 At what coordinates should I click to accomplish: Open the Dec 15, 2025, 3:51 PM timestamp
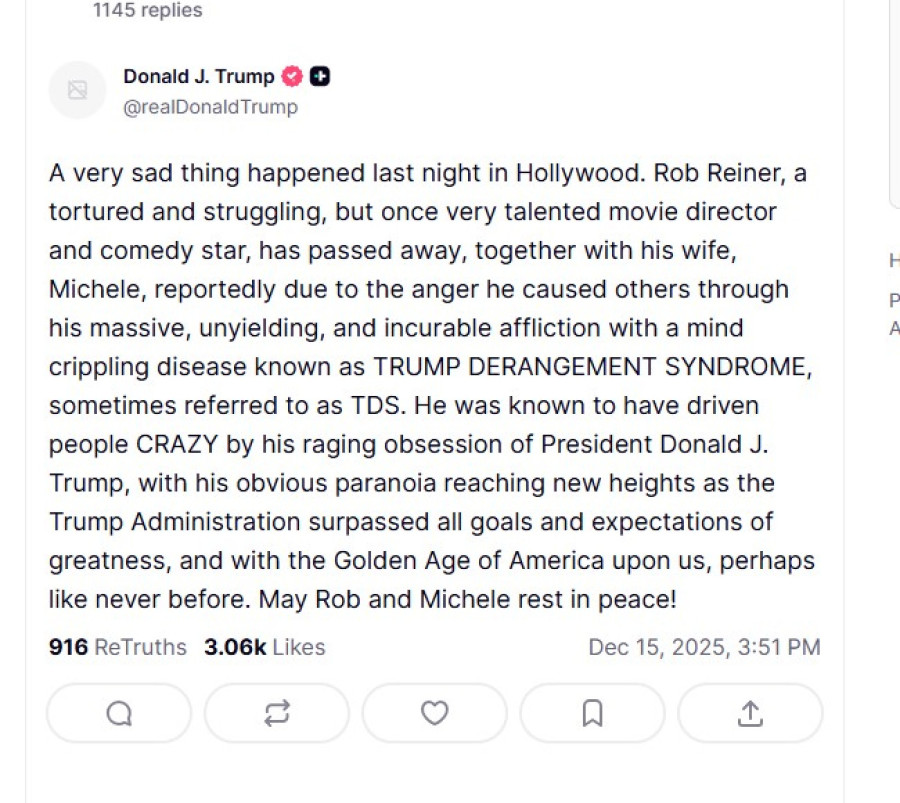[x=704, y=647]
